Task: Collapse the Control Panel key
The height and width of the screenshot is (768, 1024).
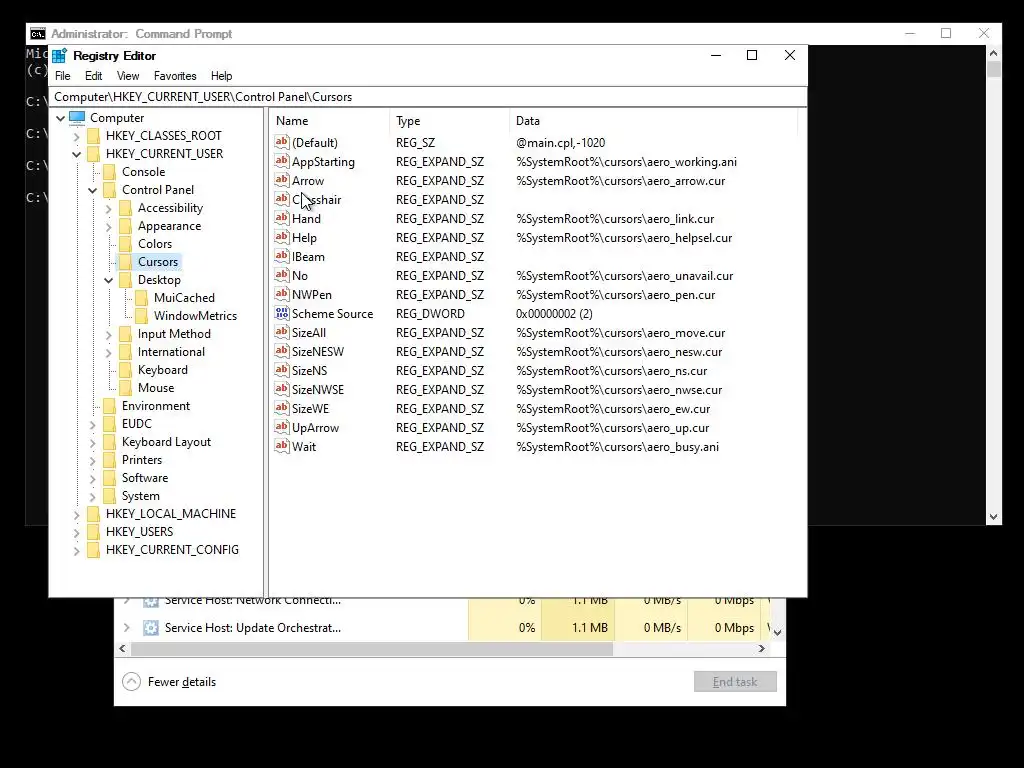Action: click(x=93, y=190)
